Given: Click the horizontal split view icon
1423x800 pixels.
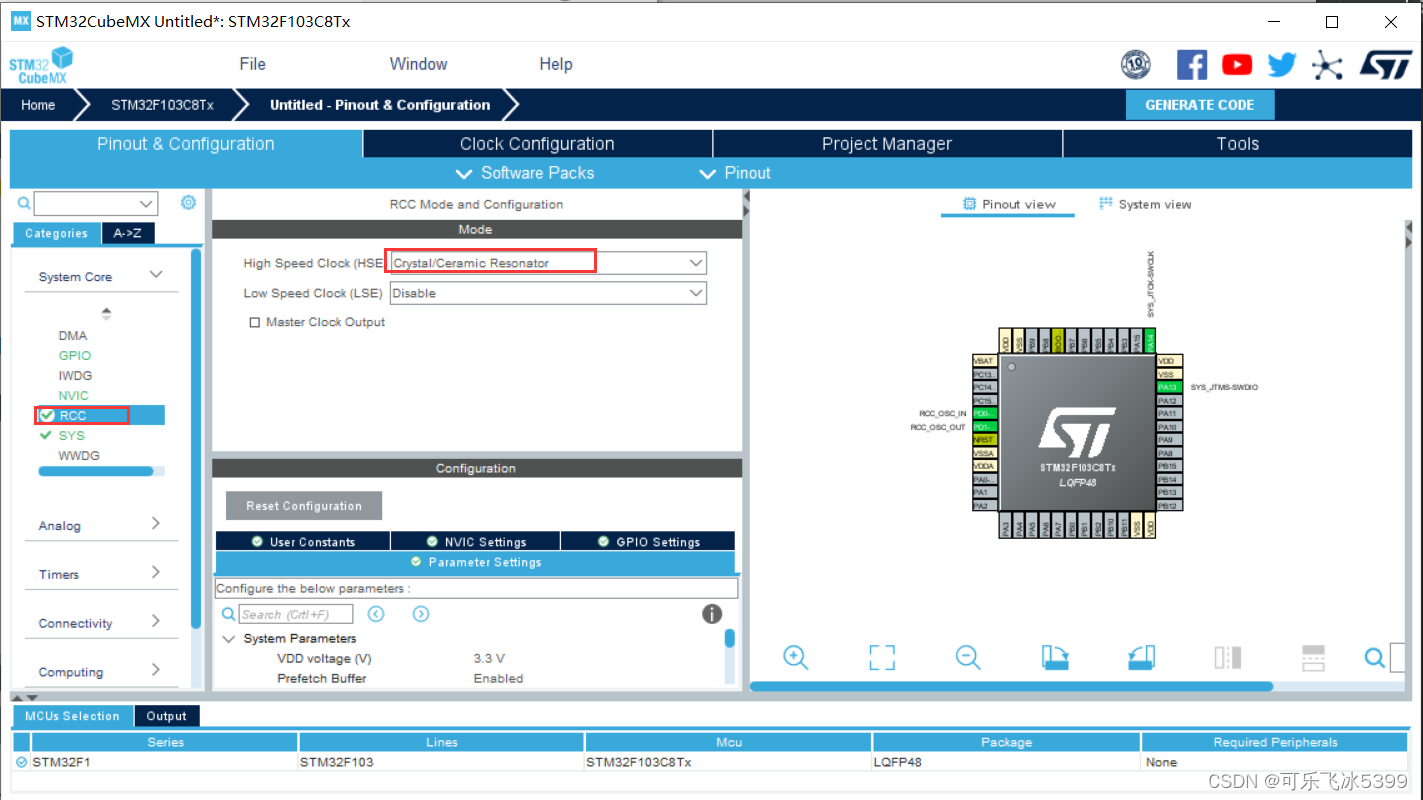Looking at the screenshot, I should tap(1313, 657).
